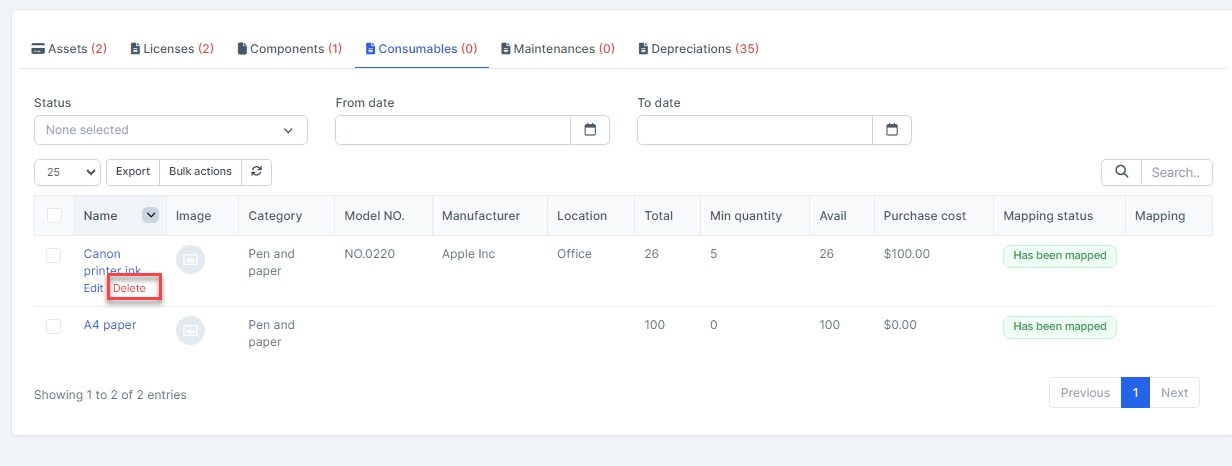
Task: Switch to the Depreciations tab
Action: coord(698,49)
